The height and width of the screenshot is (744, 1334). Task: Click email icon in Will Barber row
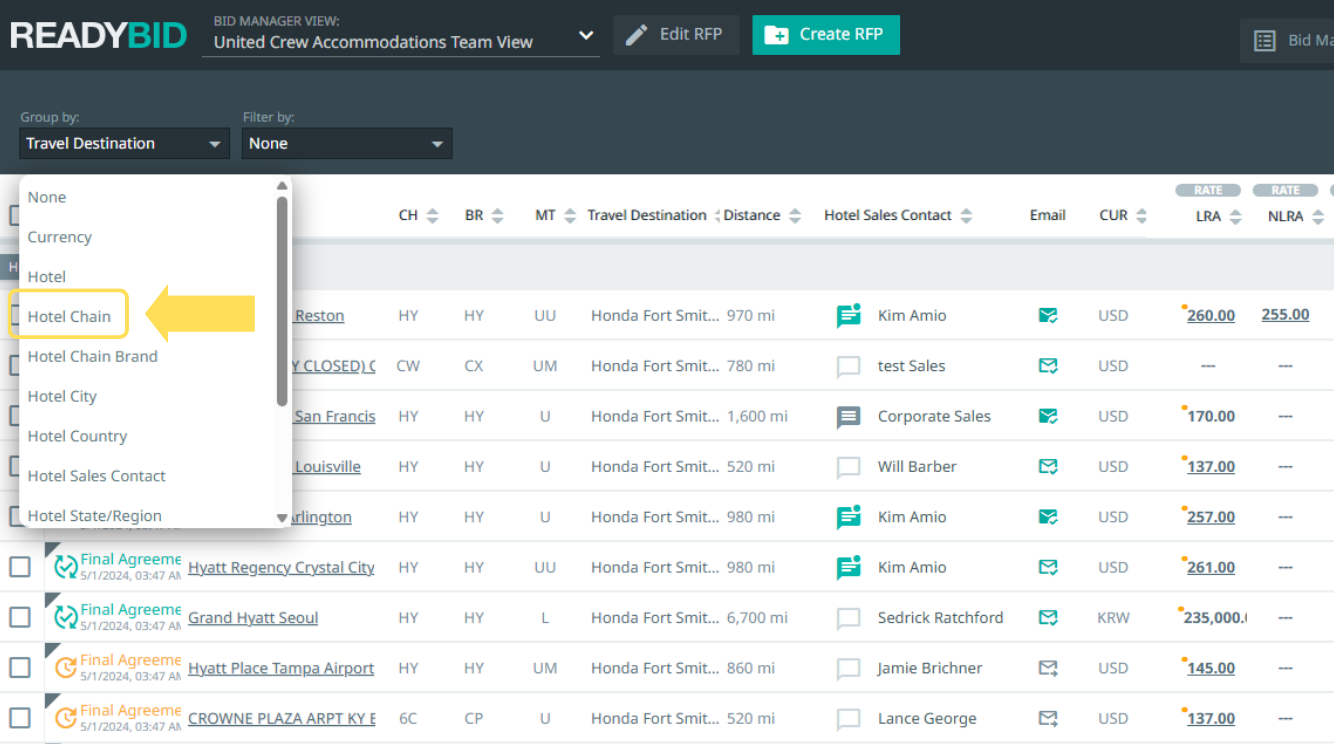(x=1048, y=466)
